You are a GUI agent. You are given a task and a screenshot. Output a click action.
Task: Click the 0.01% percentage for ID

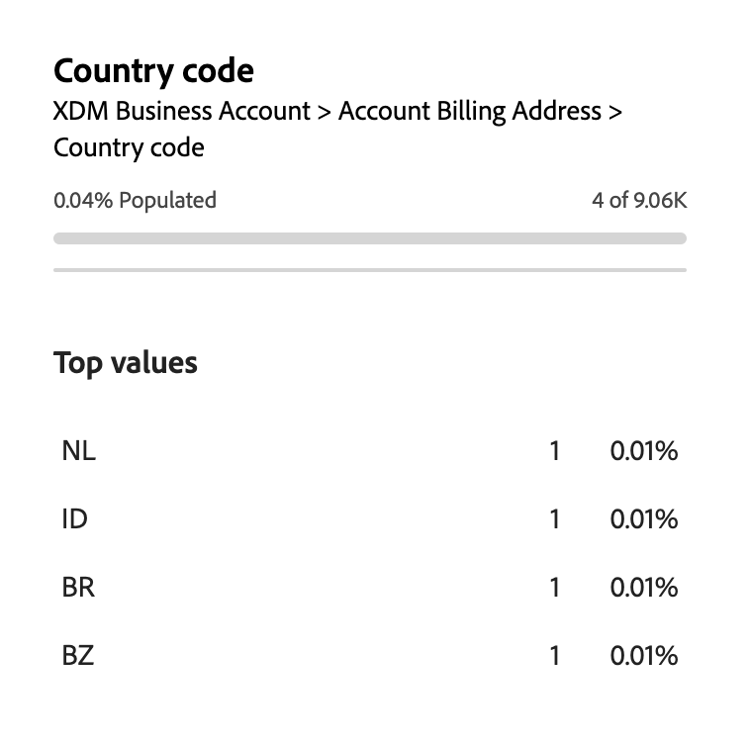tap(644, 519)
